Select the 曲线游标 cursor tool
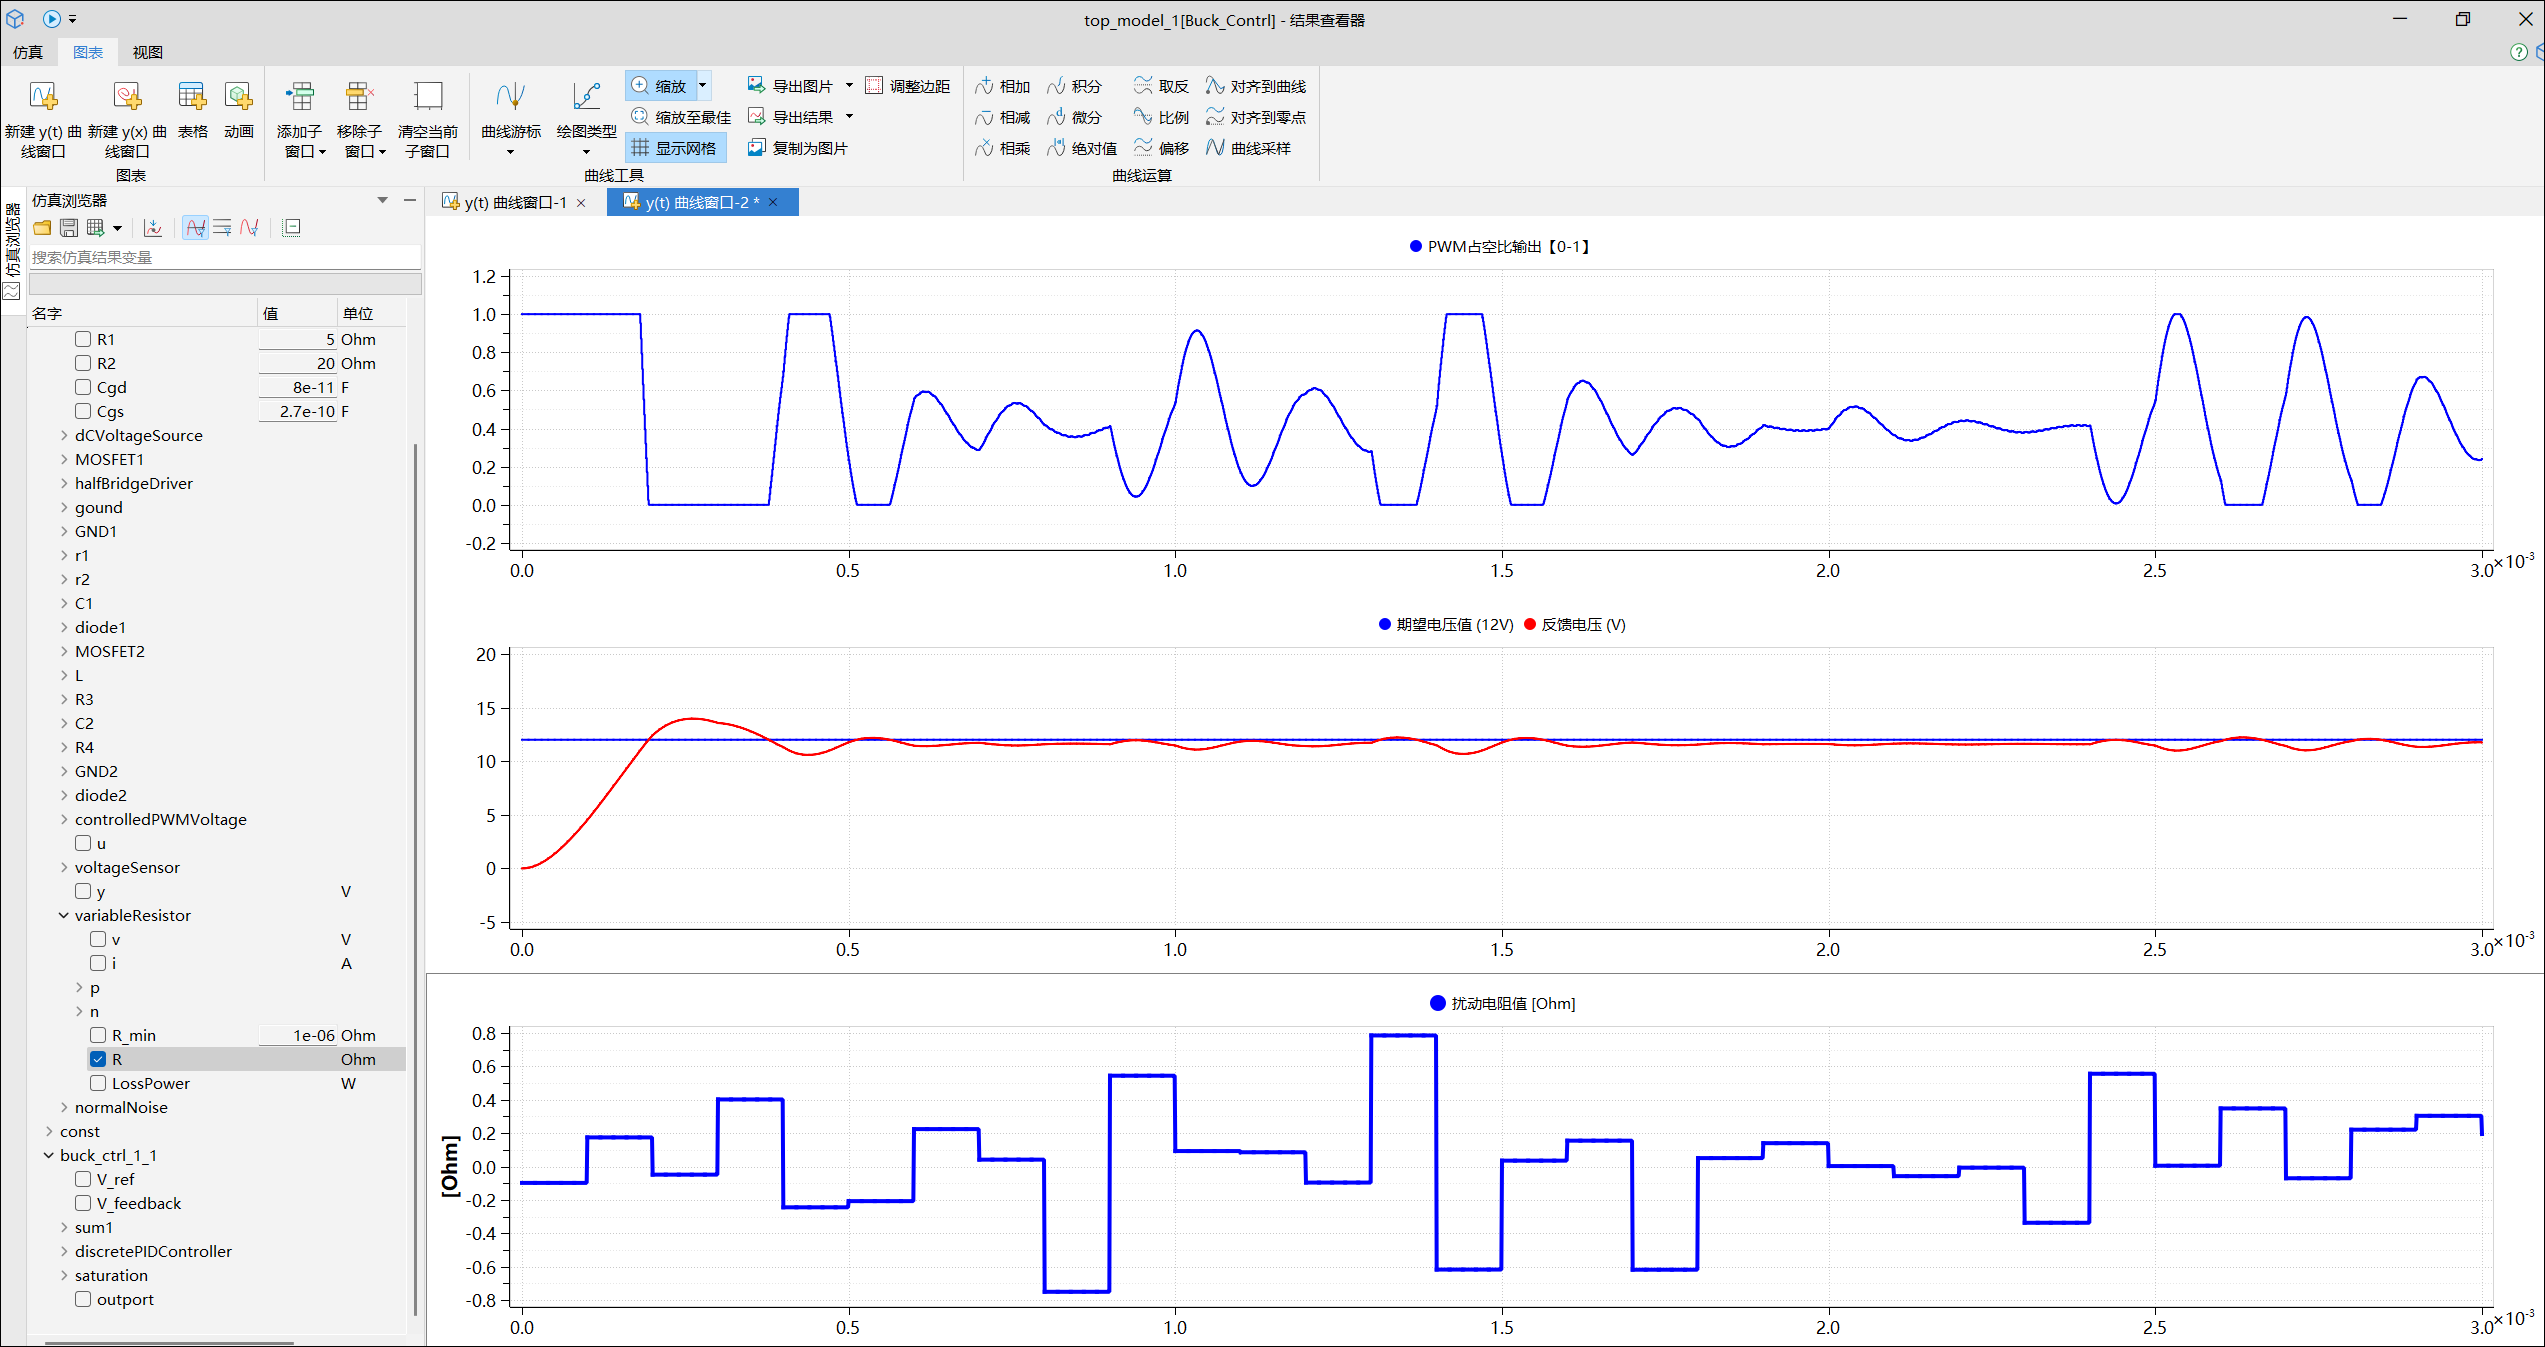The width and height of the screenshot is (2545, 1347). [510, 97]
